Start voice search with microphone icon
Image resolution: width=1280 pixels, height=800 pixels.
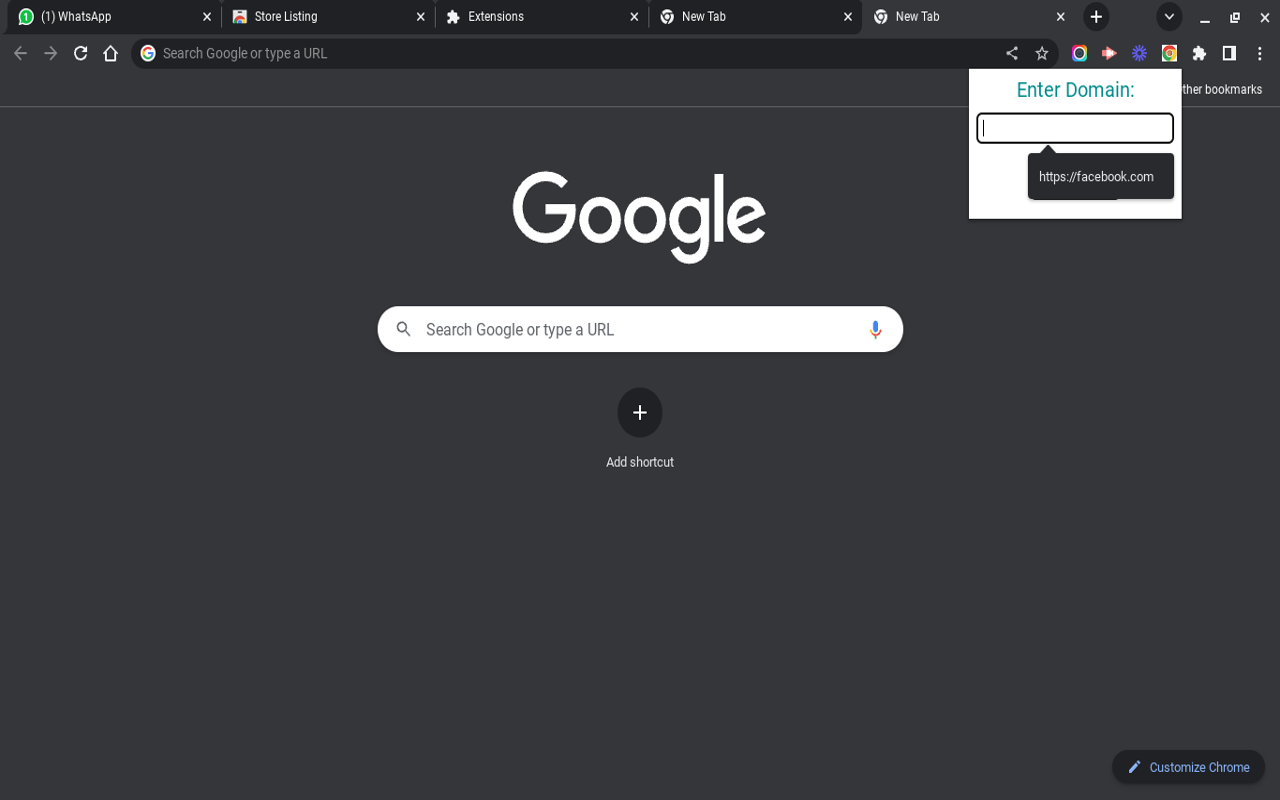pos(875,329)
